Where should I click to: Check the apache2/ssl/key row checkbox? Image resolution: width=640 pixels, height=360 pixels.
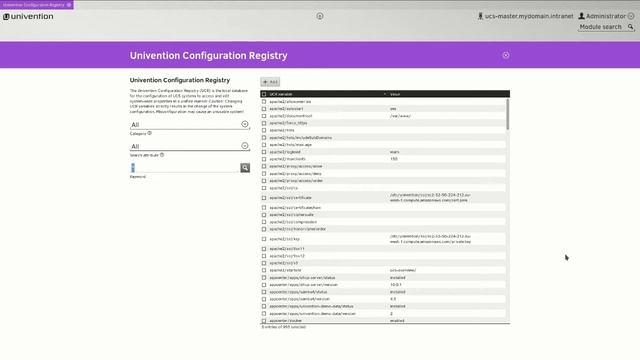point(264,239)
